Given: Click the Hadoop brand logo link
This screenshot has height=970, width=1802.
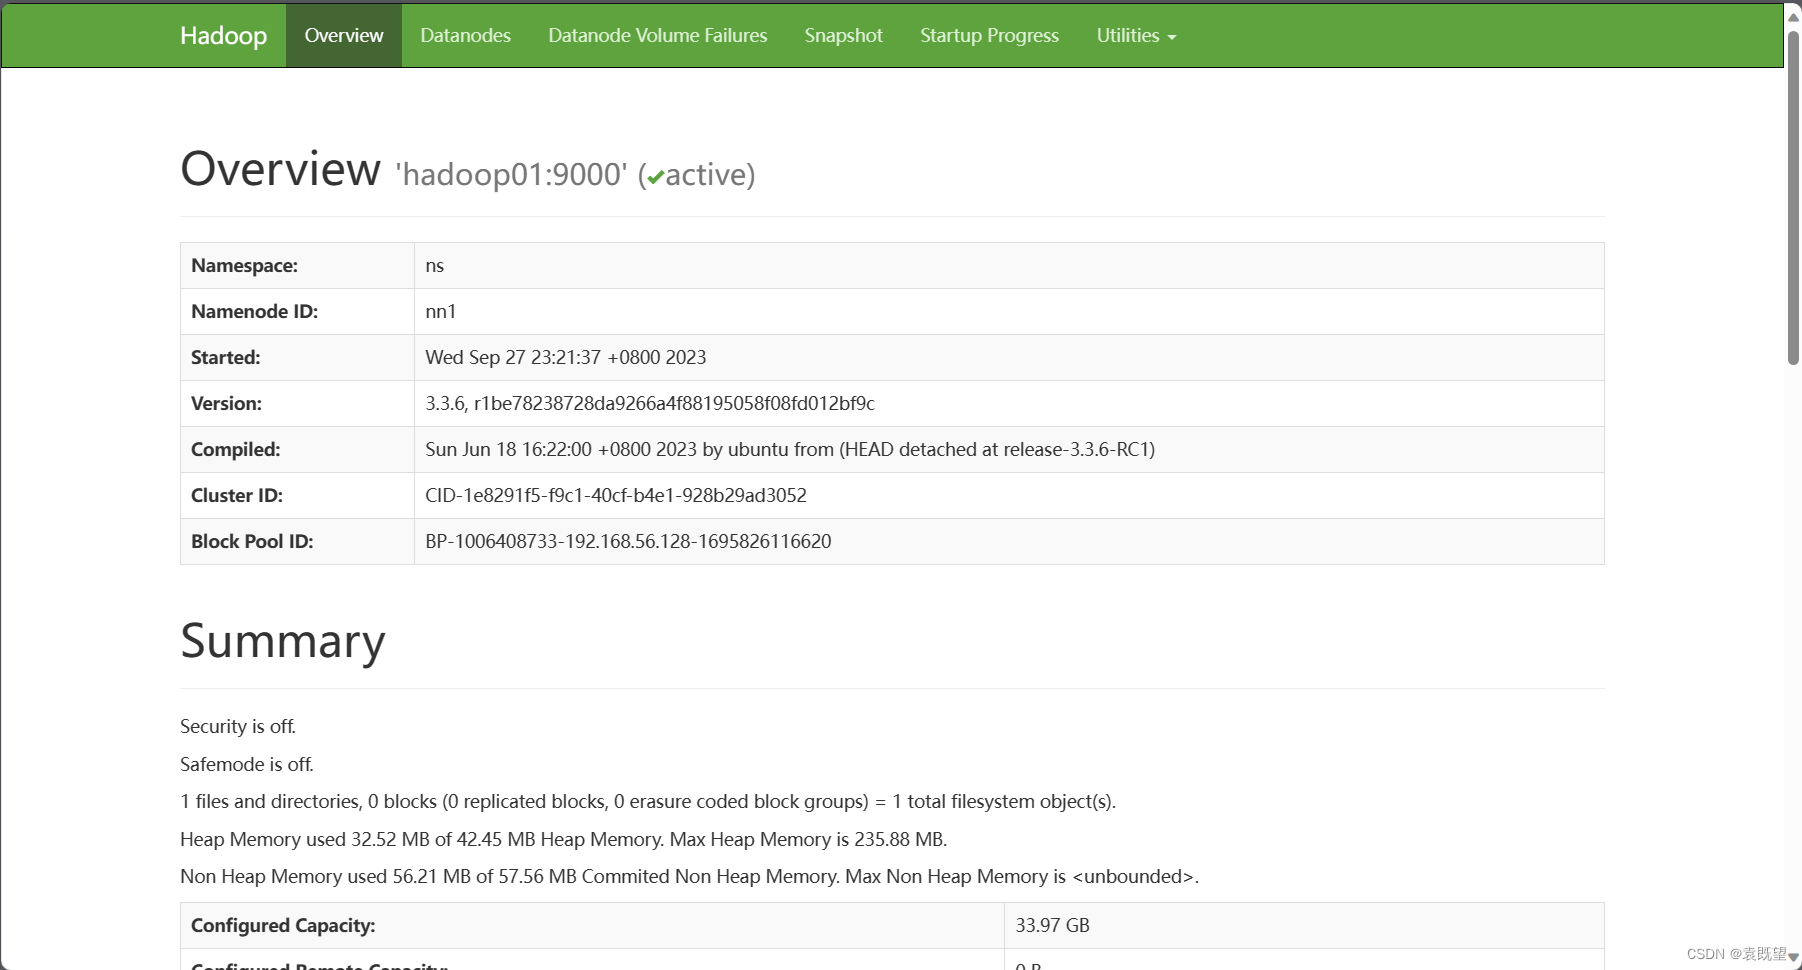Looking at the screenshot, I should (223, 35).
